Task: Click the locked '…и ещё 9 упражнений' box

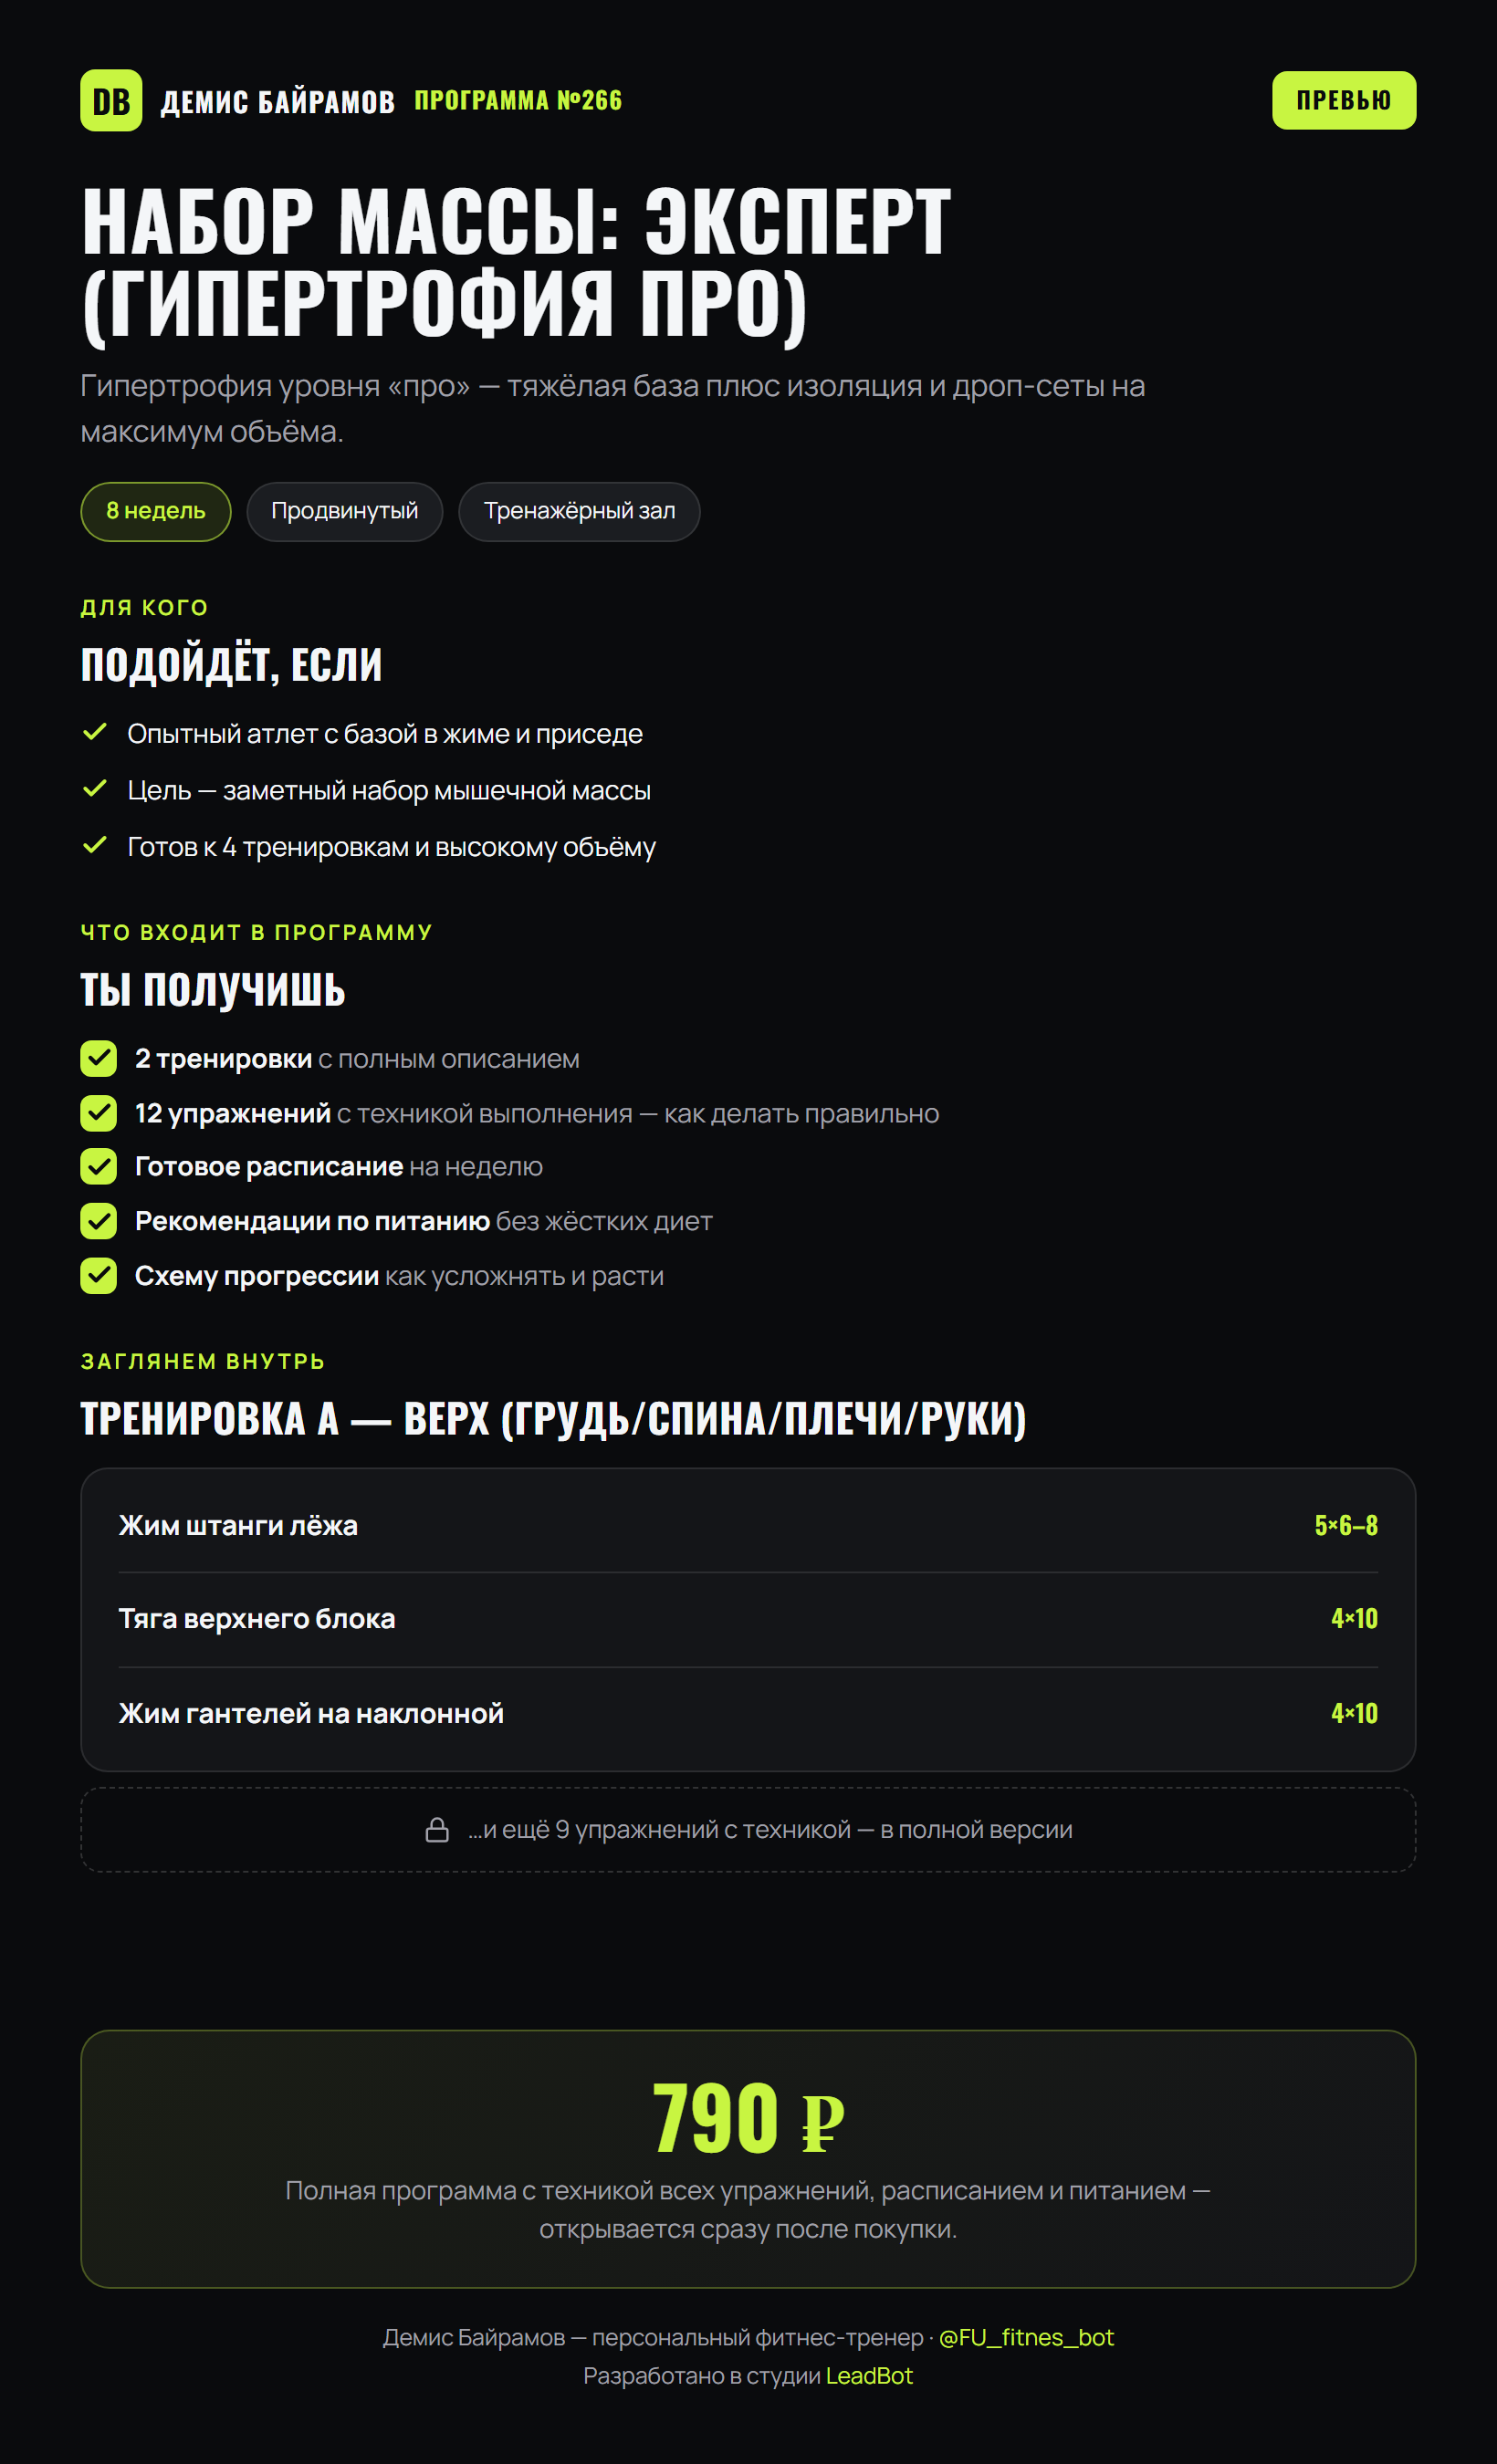Action: (x=748, y=1830)
